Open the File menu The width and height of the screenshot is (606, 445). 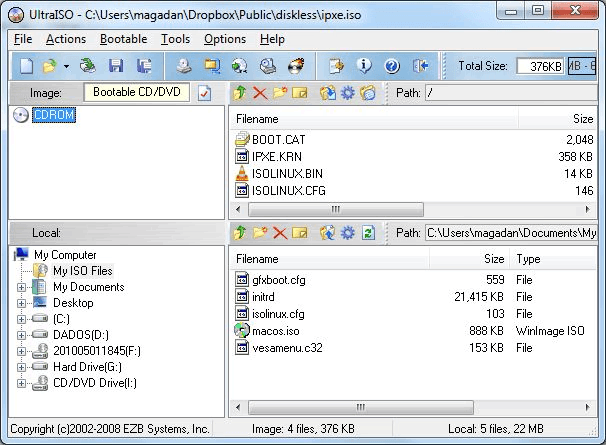23,39
